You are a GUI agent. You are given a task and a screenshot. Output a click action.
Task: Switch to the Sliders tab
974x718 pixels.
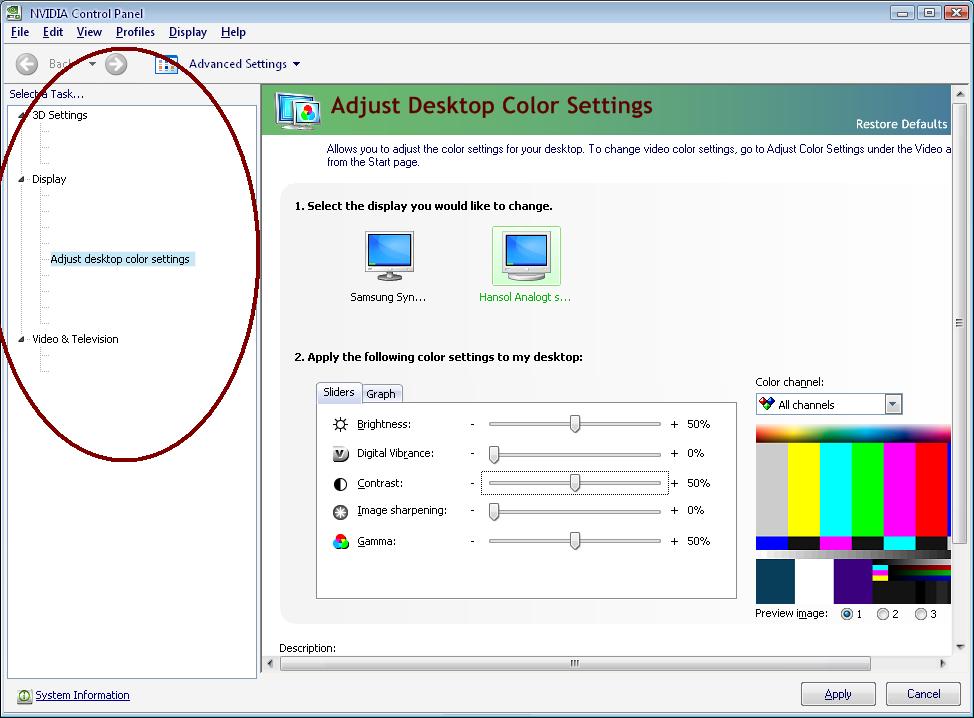click(x=339, y=393)
